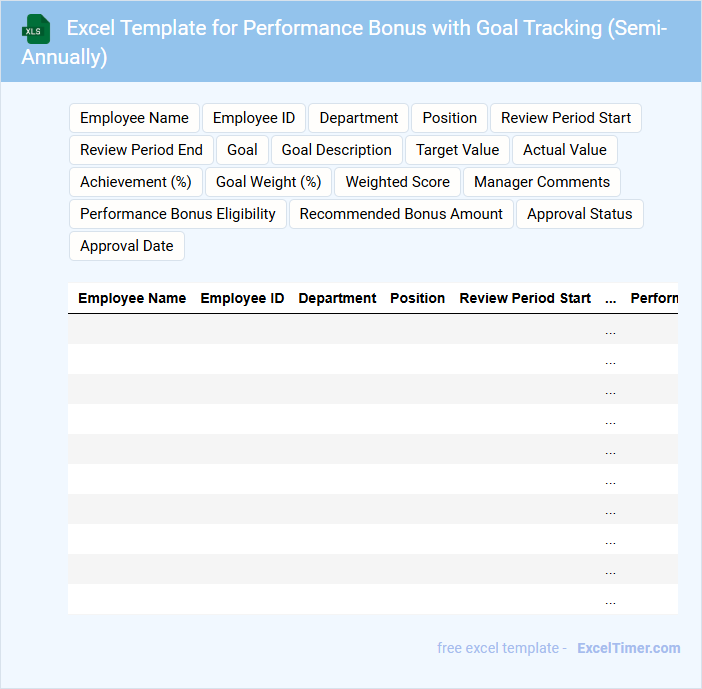Click the Review Period Start column header

(525, 298)
